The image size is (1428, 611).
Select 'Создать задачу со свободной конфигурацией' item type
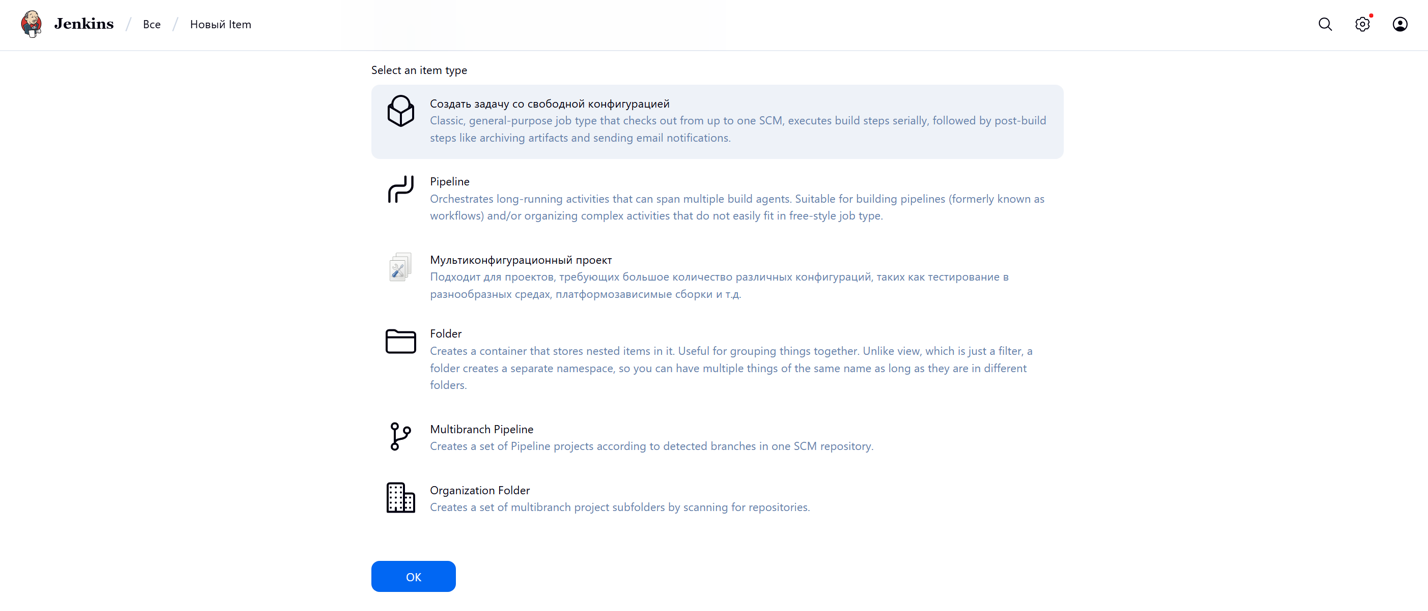click(549, 104)
